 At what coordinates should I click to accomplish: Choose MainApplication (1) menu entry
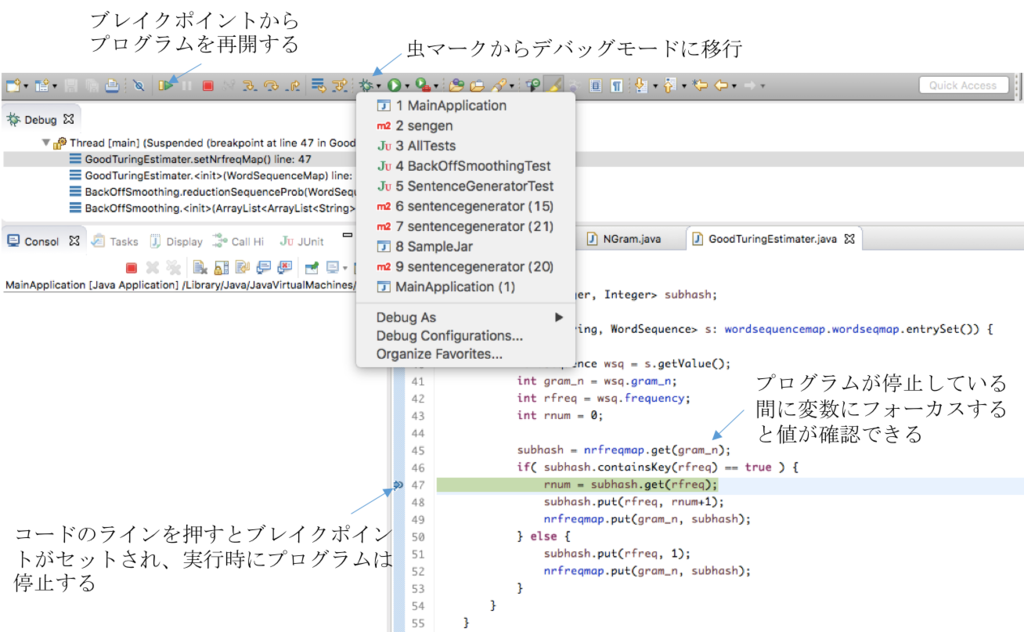[466, 287]
